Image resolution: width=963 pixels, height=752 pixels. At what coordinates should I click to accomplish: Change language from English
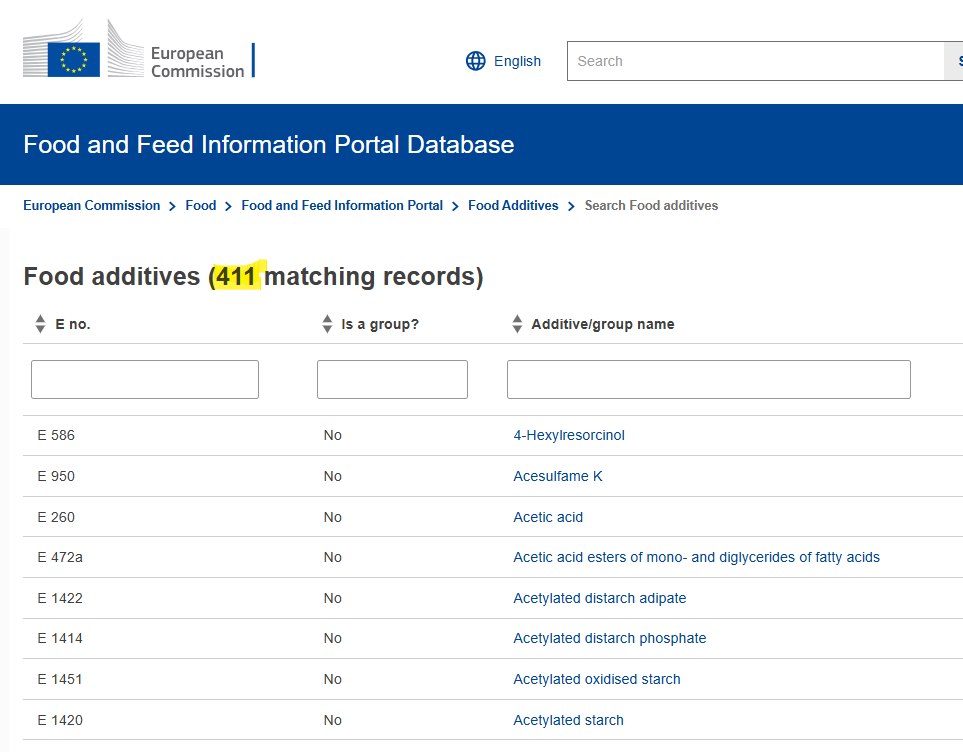click(x=517, y=61)
